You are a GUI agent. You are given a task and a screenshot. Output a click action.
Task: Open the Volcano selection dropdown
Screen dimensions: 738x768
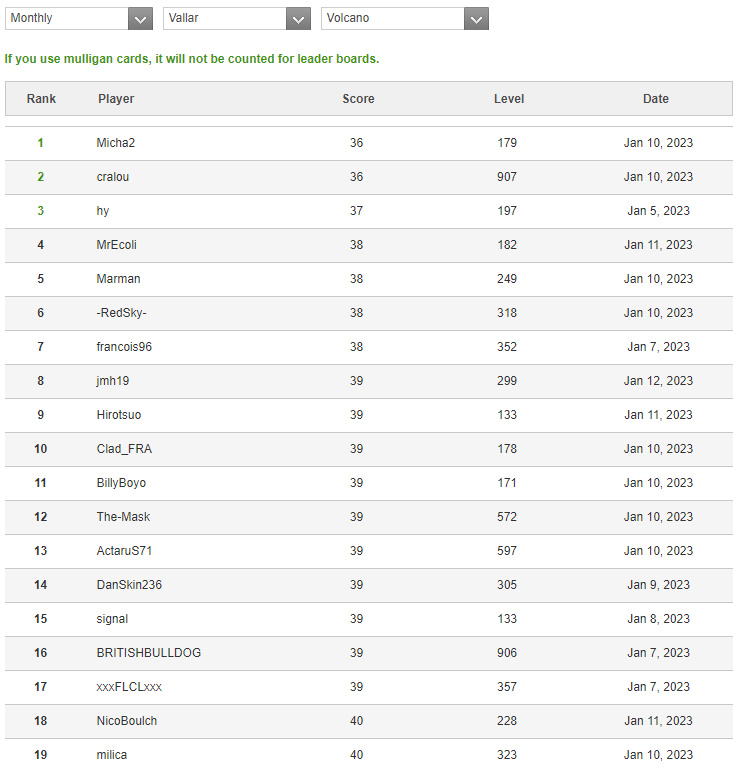click(x=404, y=18)
